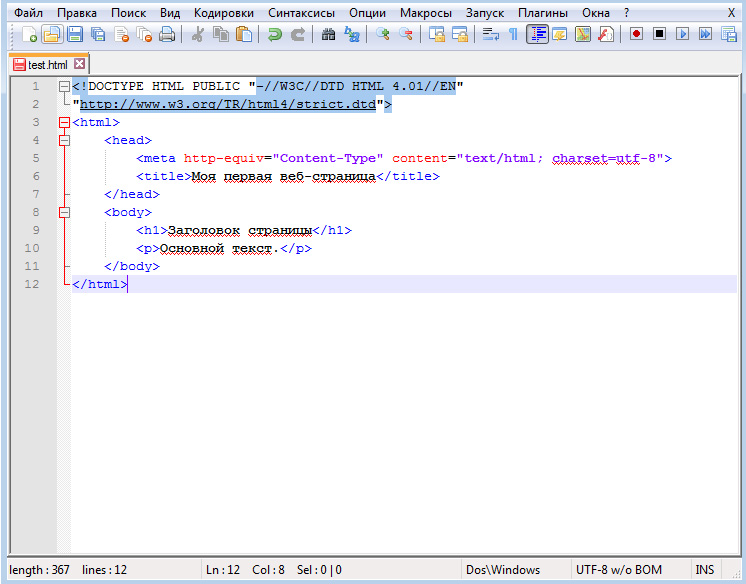Click the w3.org strict.dtd link
The height and width of the screenshot is (584, 746).
228,104
